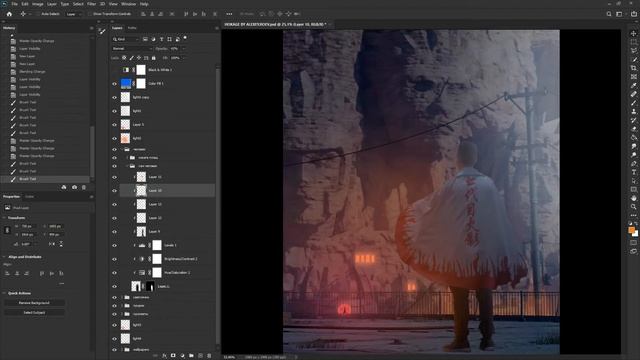The width and height of the screenshot is (640, 360).
Task: Turn the layer filter switch on or off
Action: (x=185, y=38)
